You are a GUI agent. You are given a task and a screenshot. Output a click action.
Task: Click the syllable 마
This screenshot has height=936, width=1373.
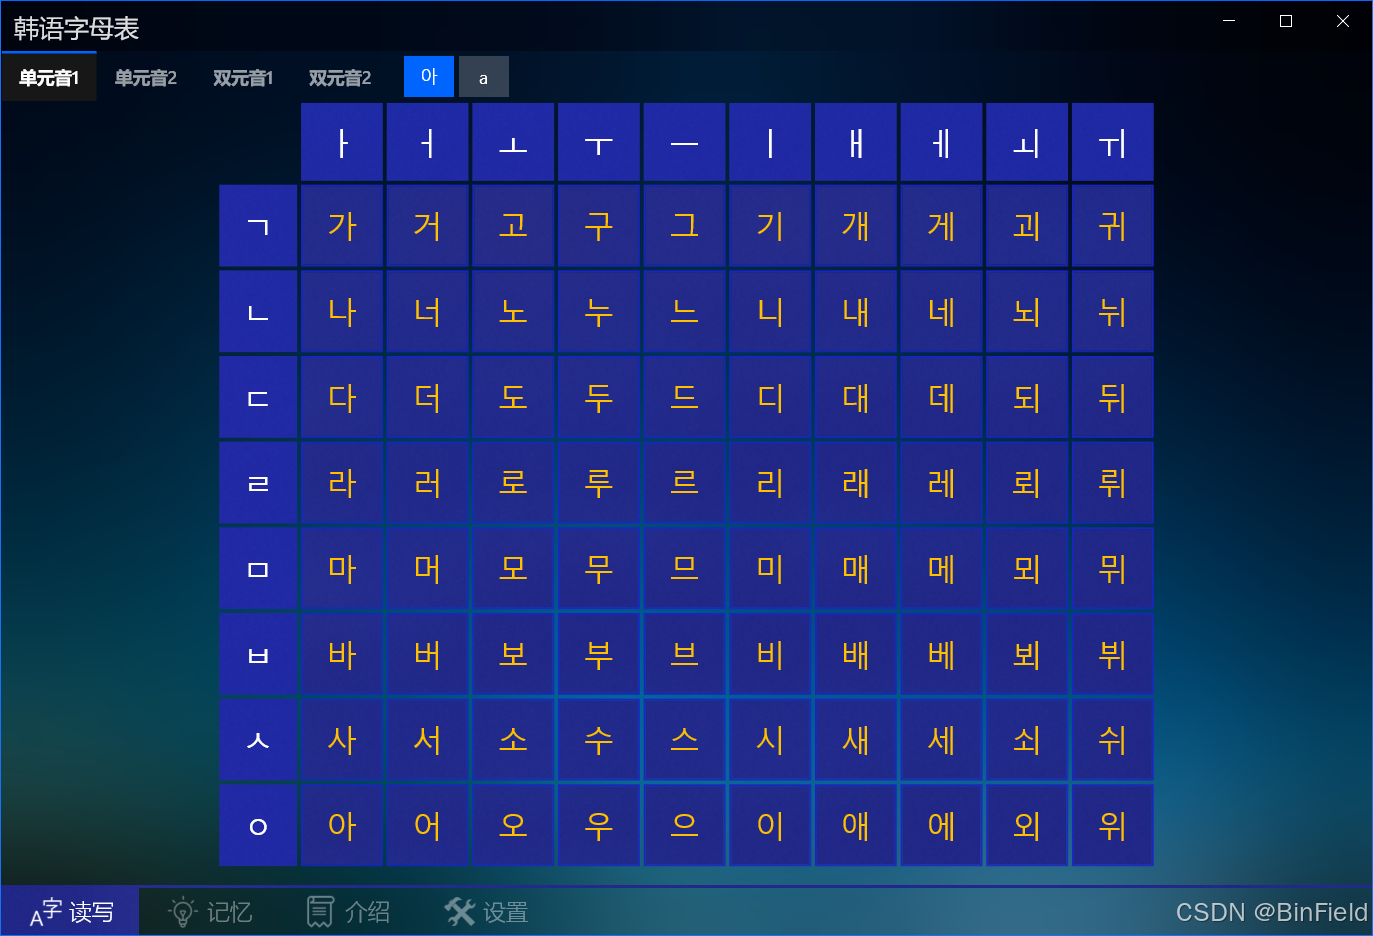(342, 569)
